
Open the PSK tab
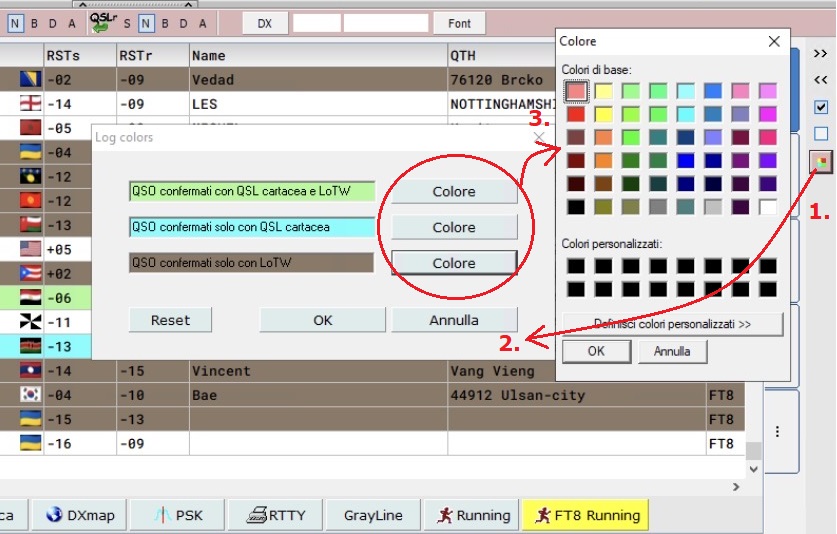tap(178, 515)
